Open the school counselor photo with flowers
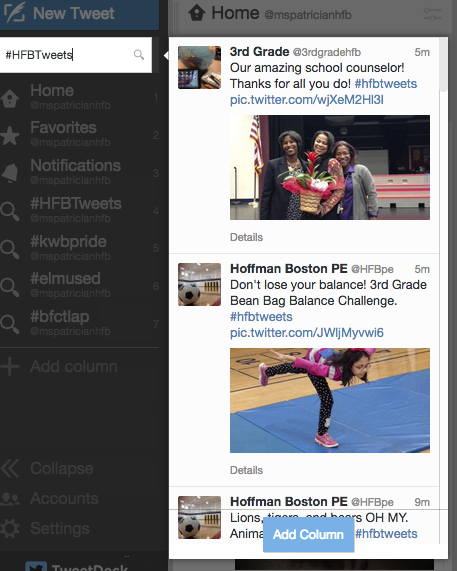457x571 pixels. click(330, 168)
